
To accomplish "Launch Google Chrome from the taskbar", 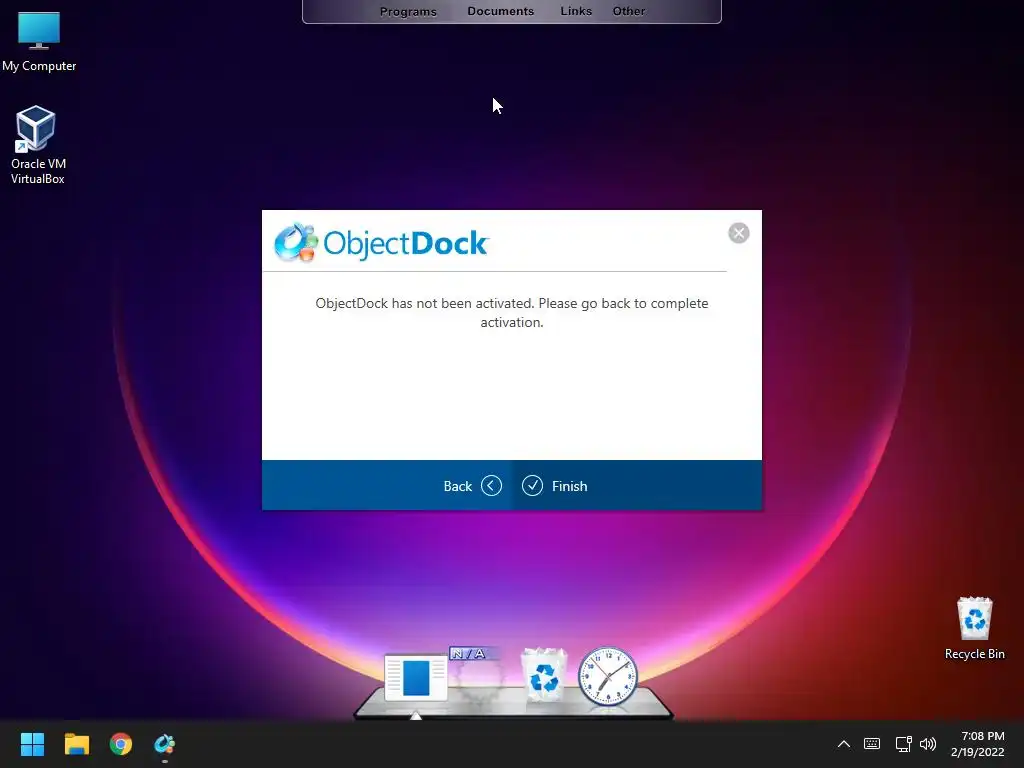I will click(x=121, y=744).
